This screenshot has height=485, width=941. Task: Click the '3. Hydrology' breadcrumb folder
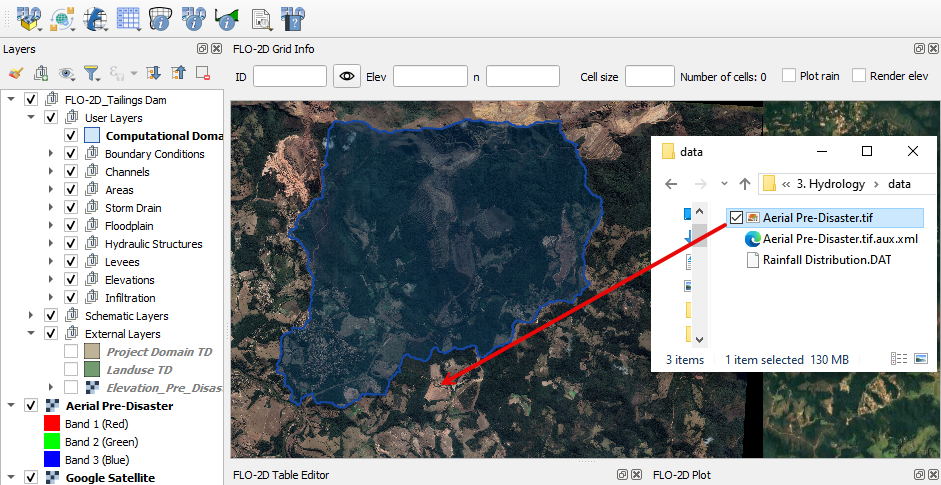tap(831, 183)
